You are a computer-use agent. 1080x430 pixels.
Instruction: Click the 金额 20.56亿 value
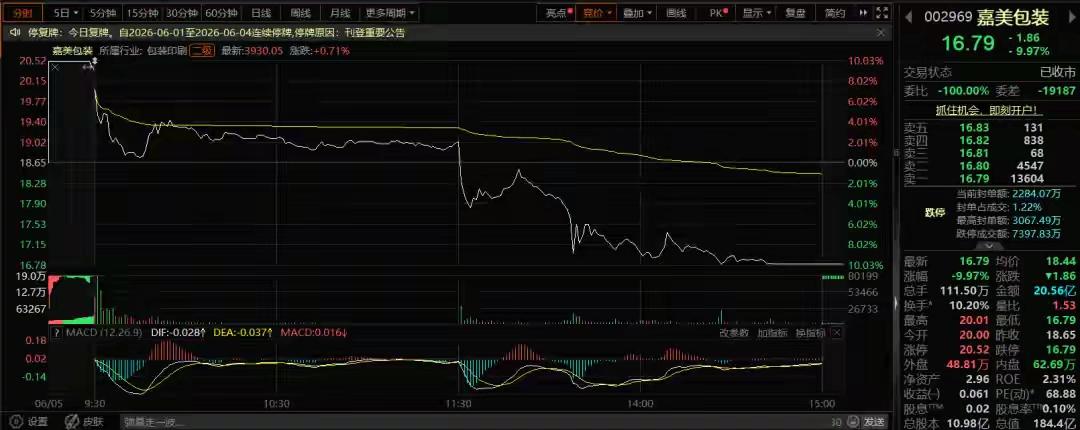click(x=1057, y=291)
